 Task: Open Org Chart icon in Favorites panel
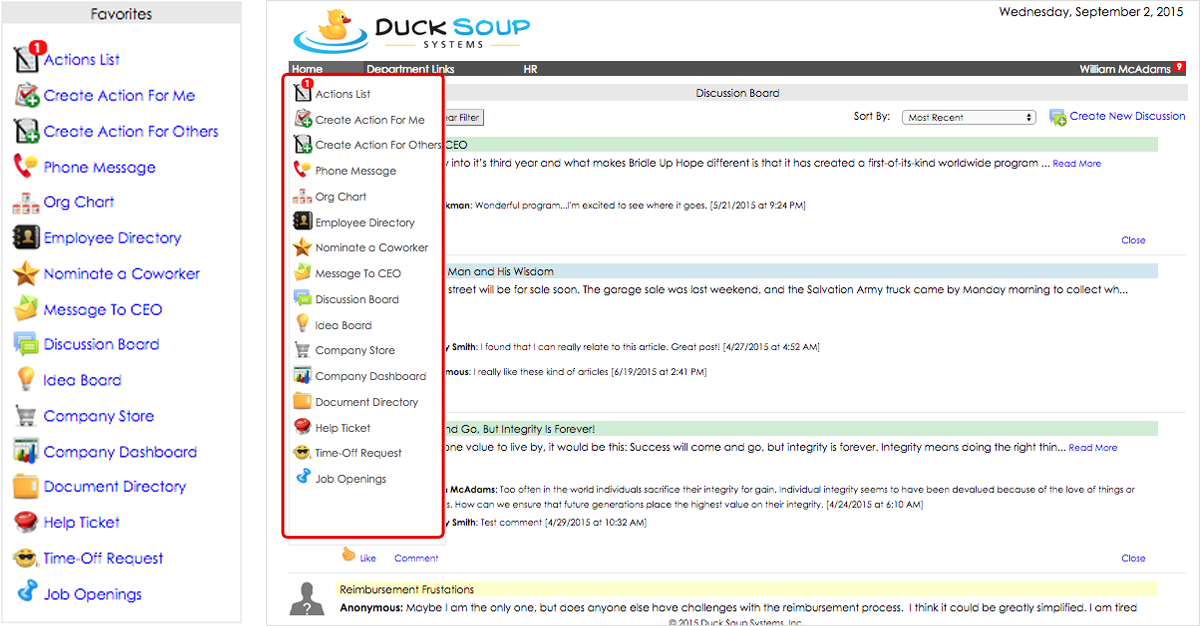tap(26, 203)
